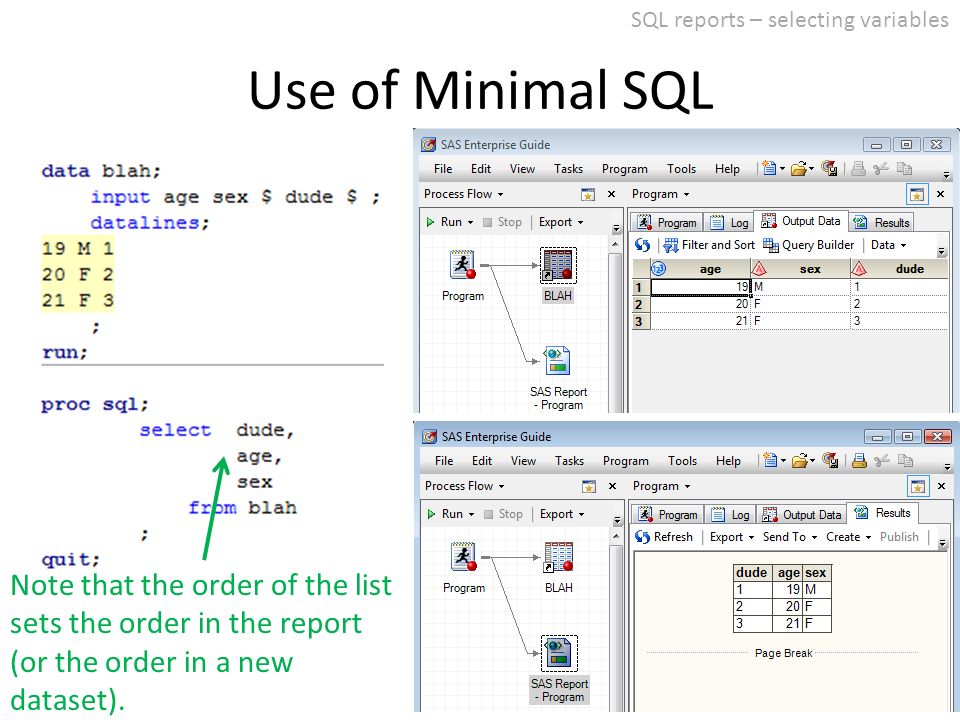Screen dimensions: 960x720
Task: Switch to Program tab in upper window
Action: [x=667, y=223]
